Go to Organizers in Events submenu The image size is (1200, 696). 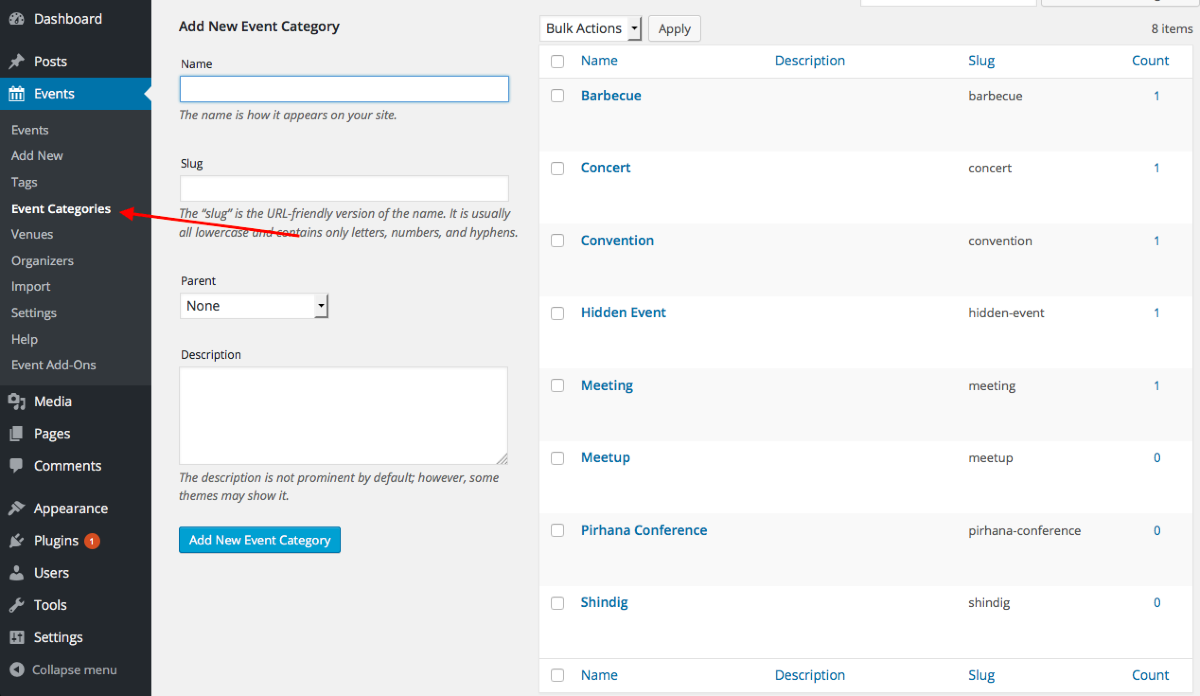point(42,260)
